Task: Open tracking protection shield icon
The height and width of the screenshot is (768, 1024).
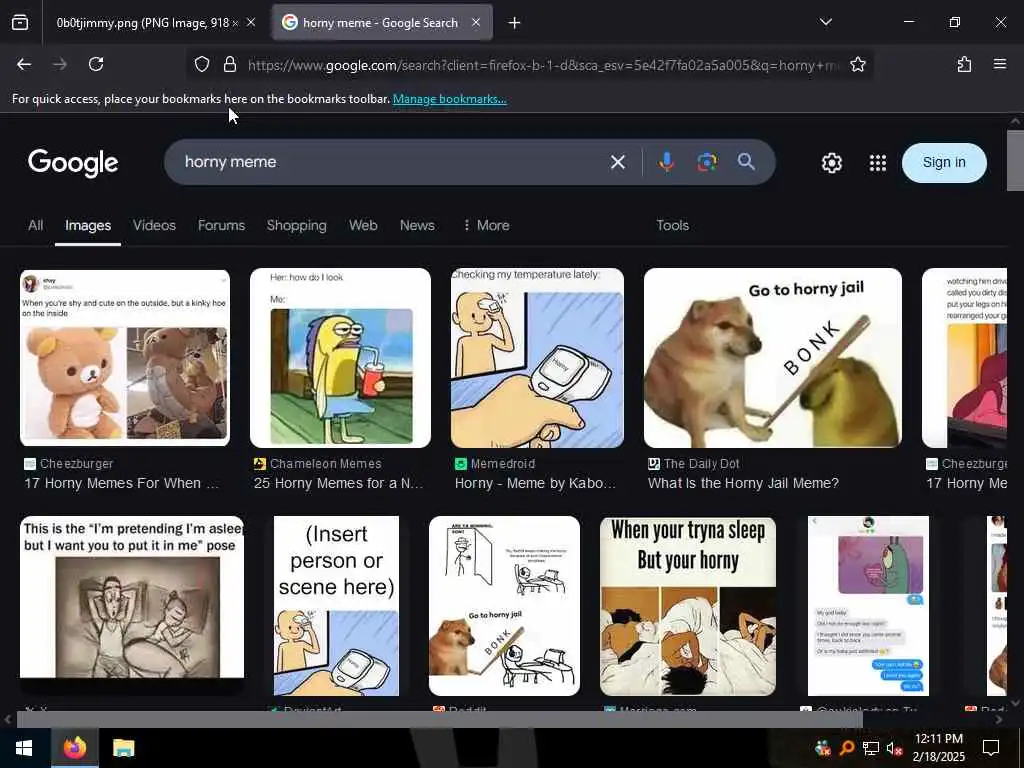Action: (x=202, y=64)
